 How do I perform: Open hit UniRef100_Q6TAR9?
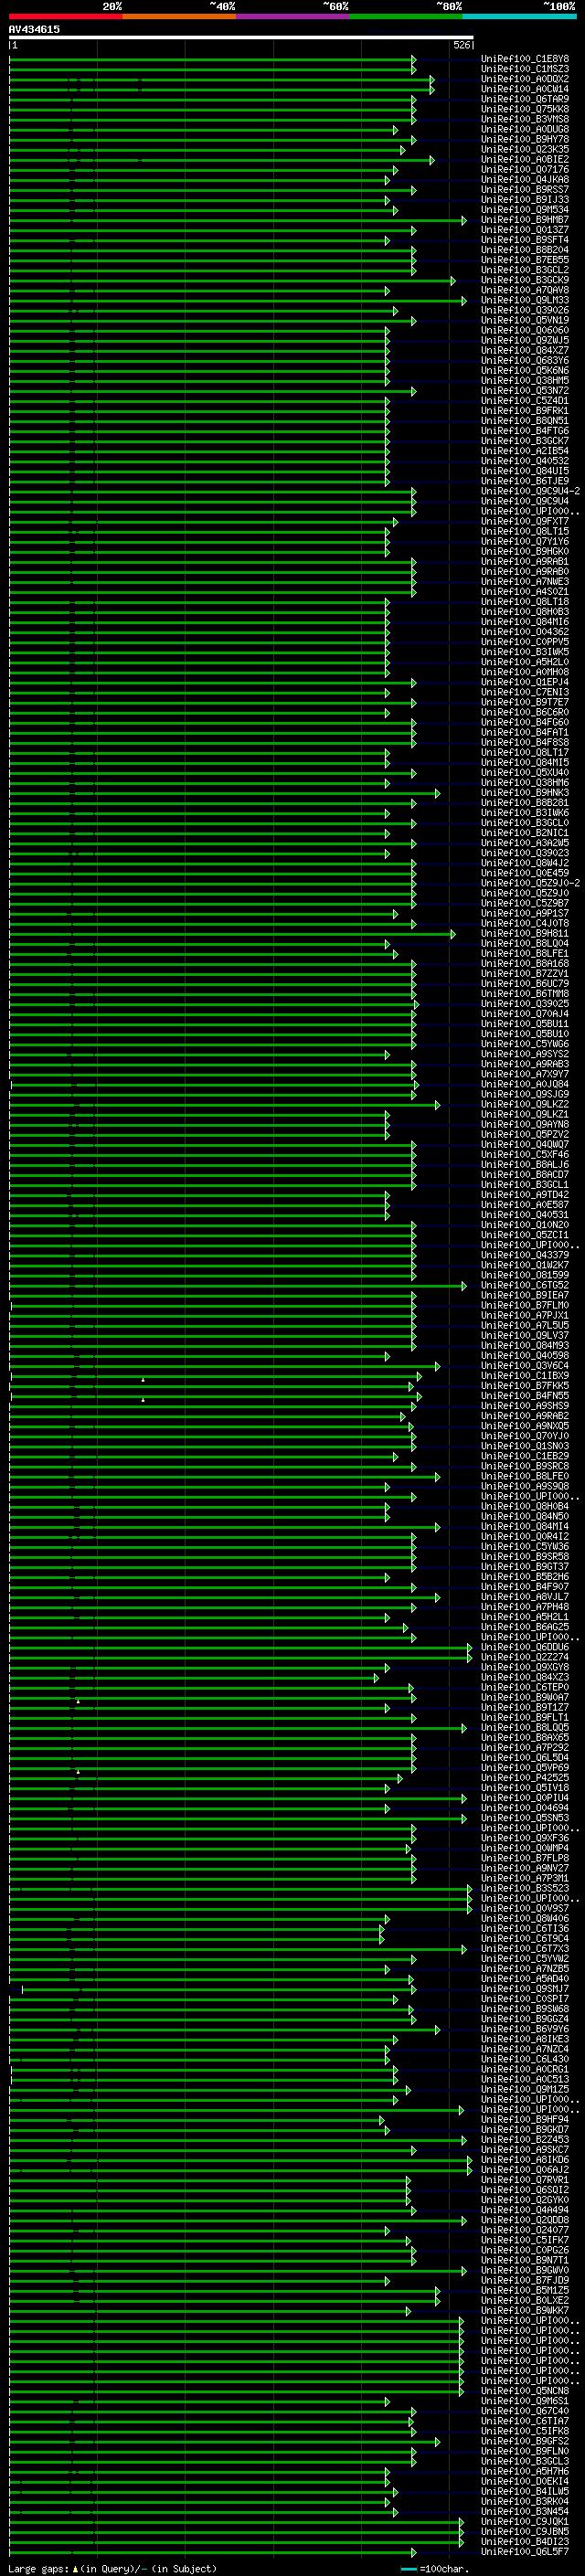[x=525, y=99]
